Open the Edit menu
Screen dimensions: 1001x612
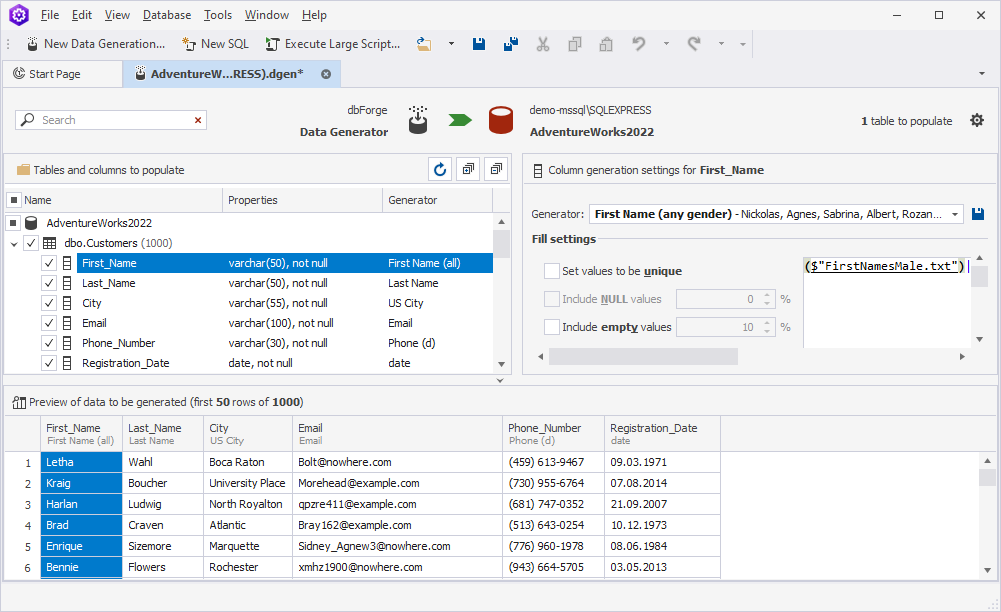(x=82, y=15)
